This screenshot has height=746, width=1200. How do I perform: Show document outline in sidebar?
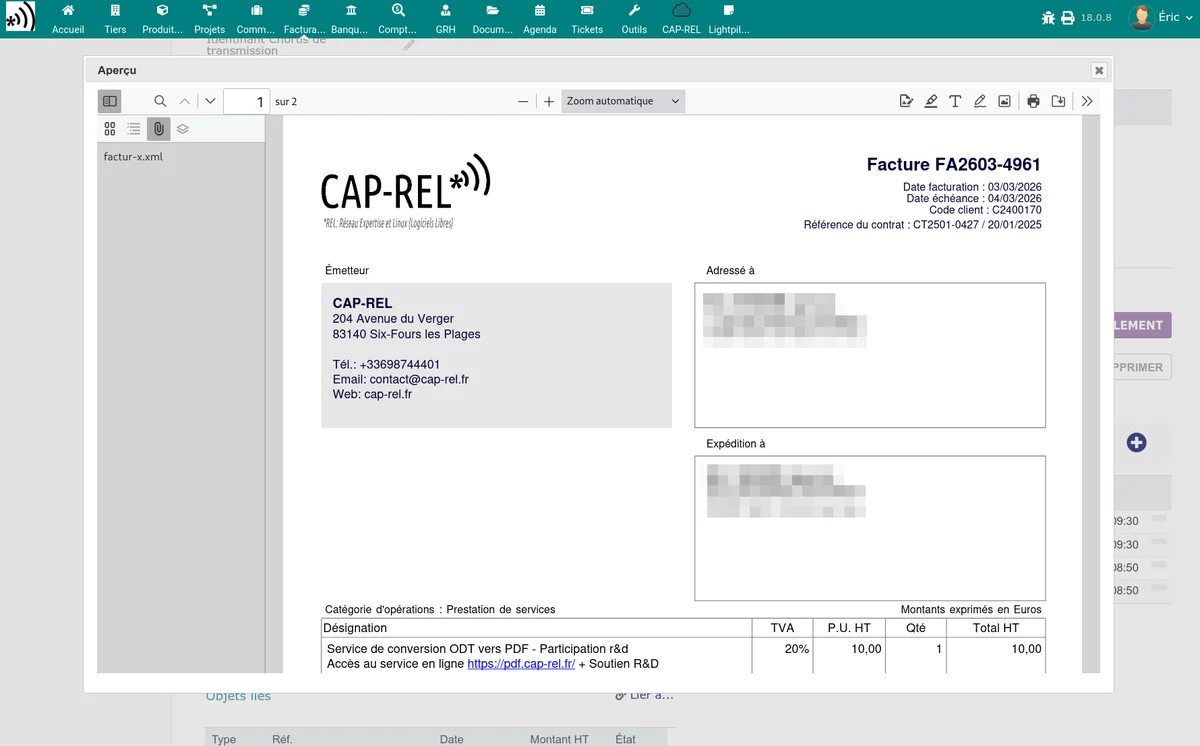click(134, 129)
